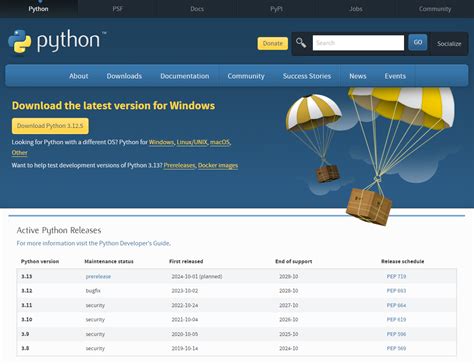Focus the Search input field
The height and width of the screenshot is (364, 474).
pyautogui.click(x=358, y=43)
